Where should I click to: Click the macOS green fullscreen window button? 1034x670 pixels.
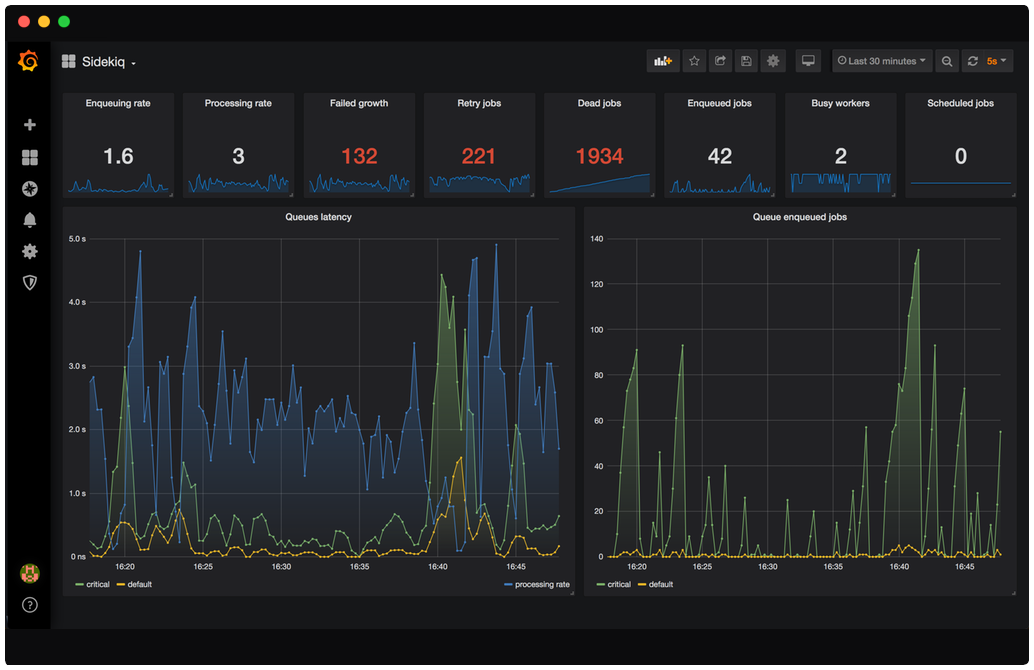pyautogui.click(x=64, y=21)
